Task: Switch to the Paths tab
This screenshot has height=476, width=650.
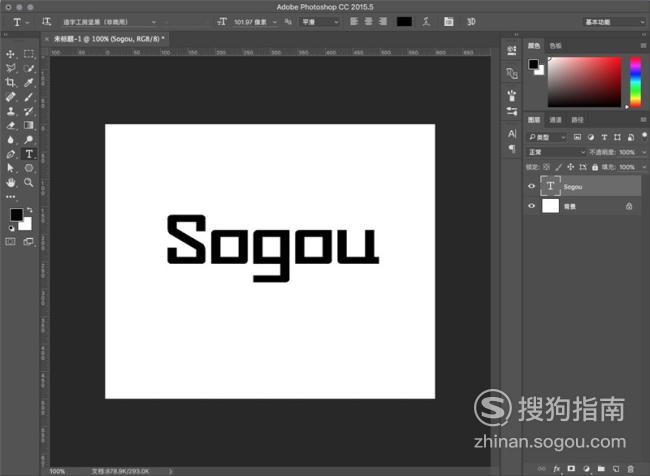Action: (x=577, y=120)
